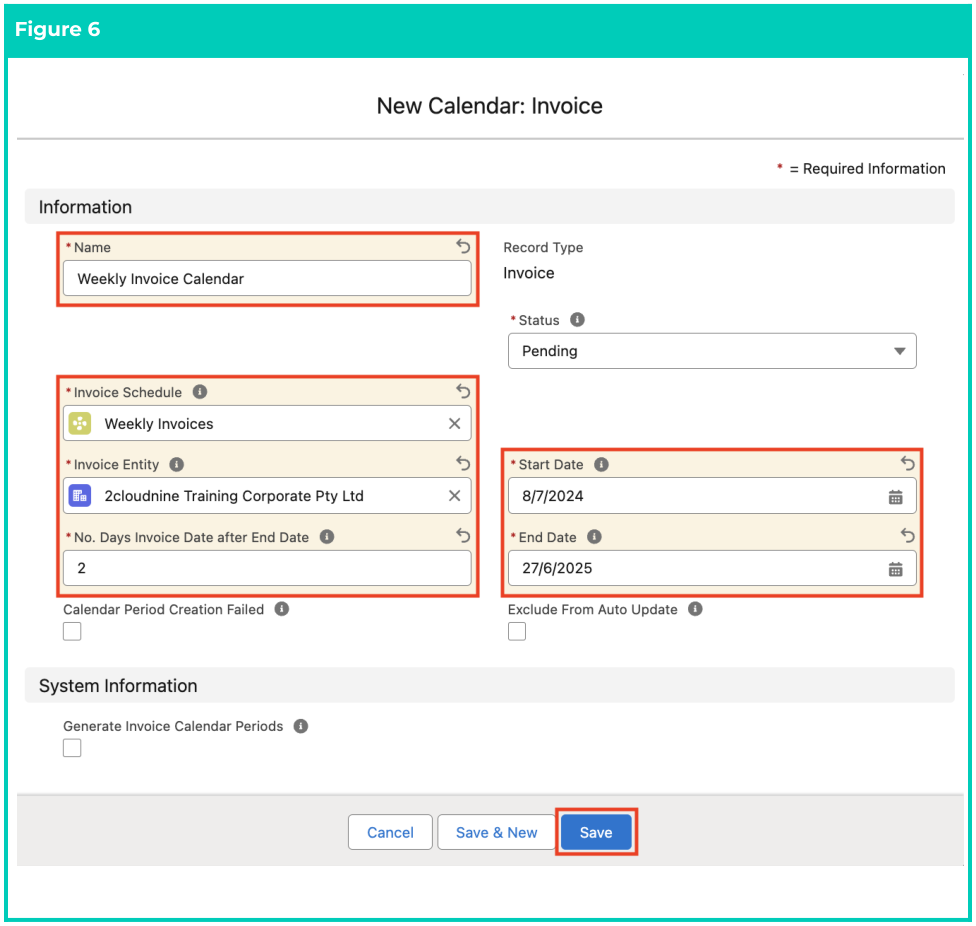Undo changes to the Name field
Viewport: 976px width, 926px height.
click(x=463, y=246)
